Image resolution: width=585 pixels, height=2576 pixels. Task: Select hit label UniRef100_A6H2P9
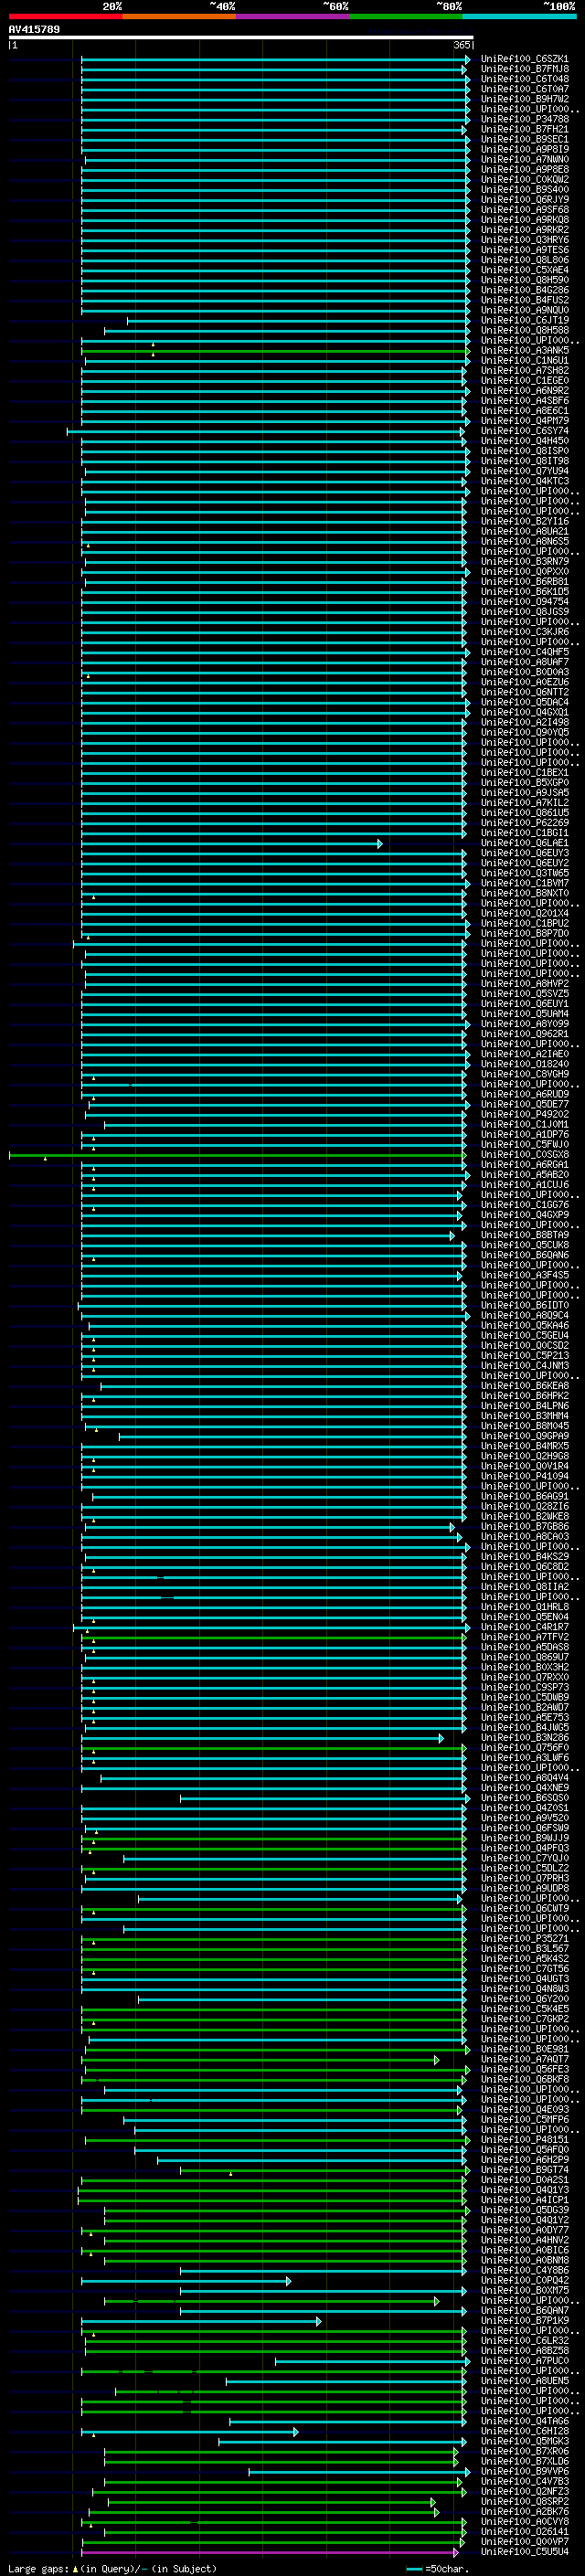point(524,2159)
